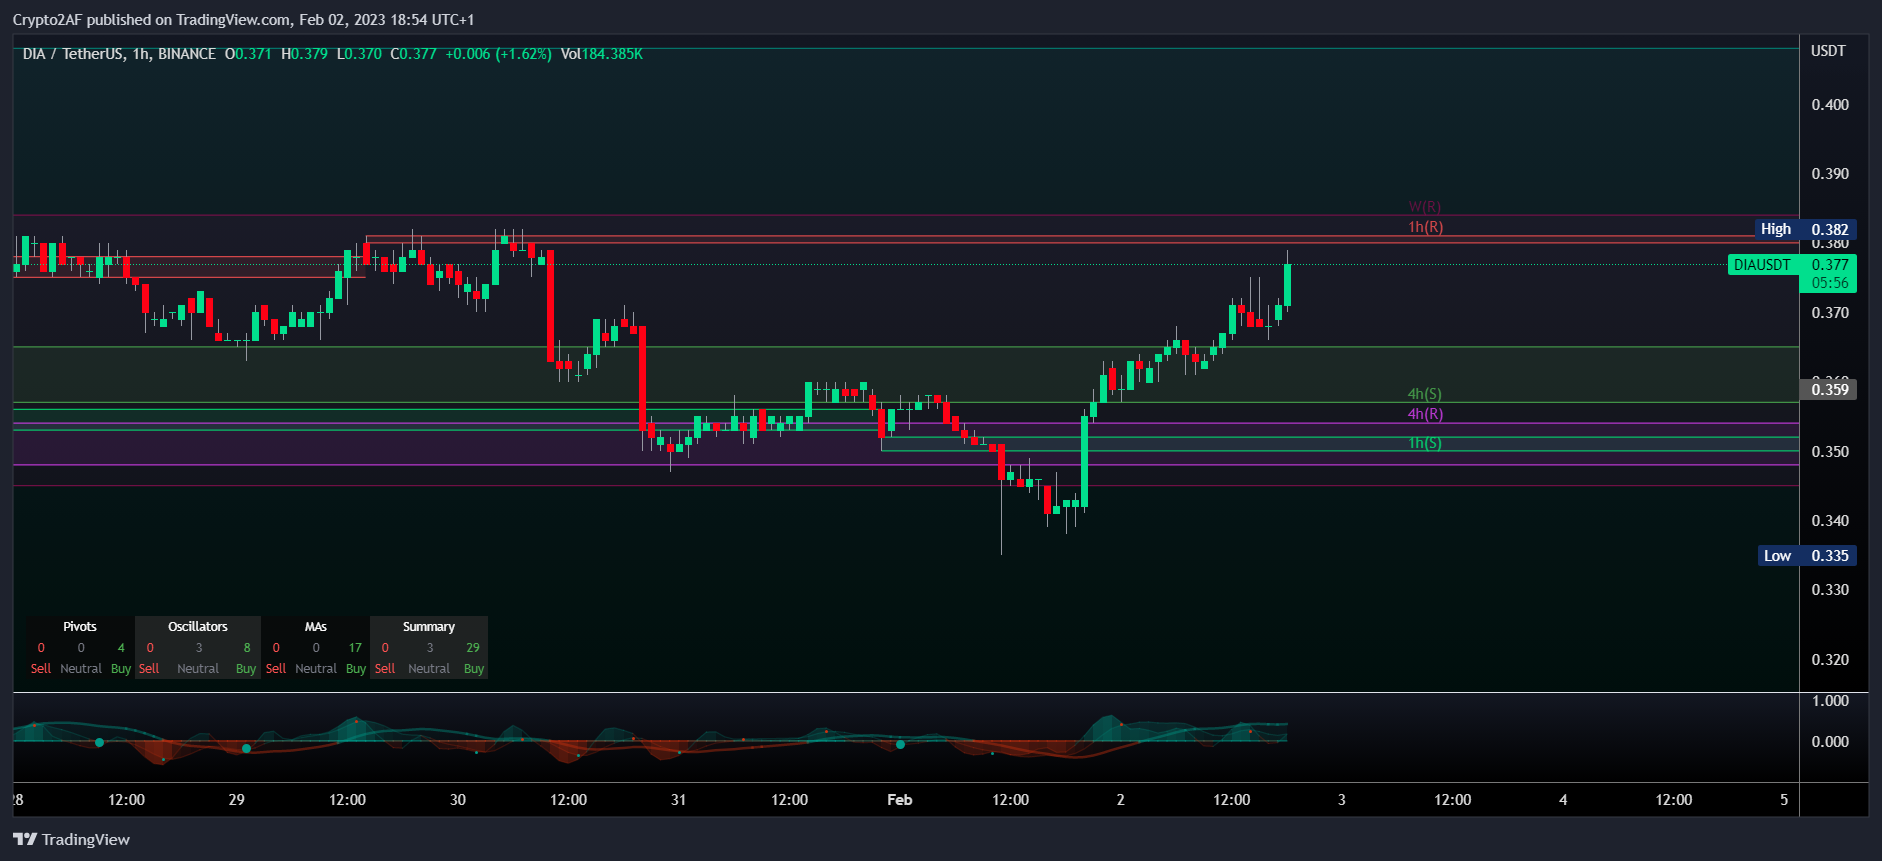The height and width of the screenshot is (861, 1882).
Task: Click the Buy label under Summary
Action: coord(474,669)
